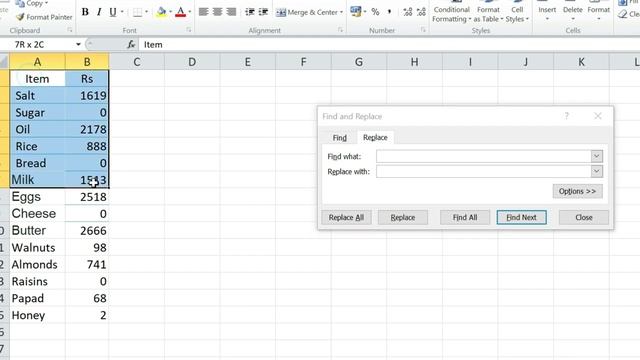Apply accounting number format
Viewport: 640px width, 360px height.
356,12
